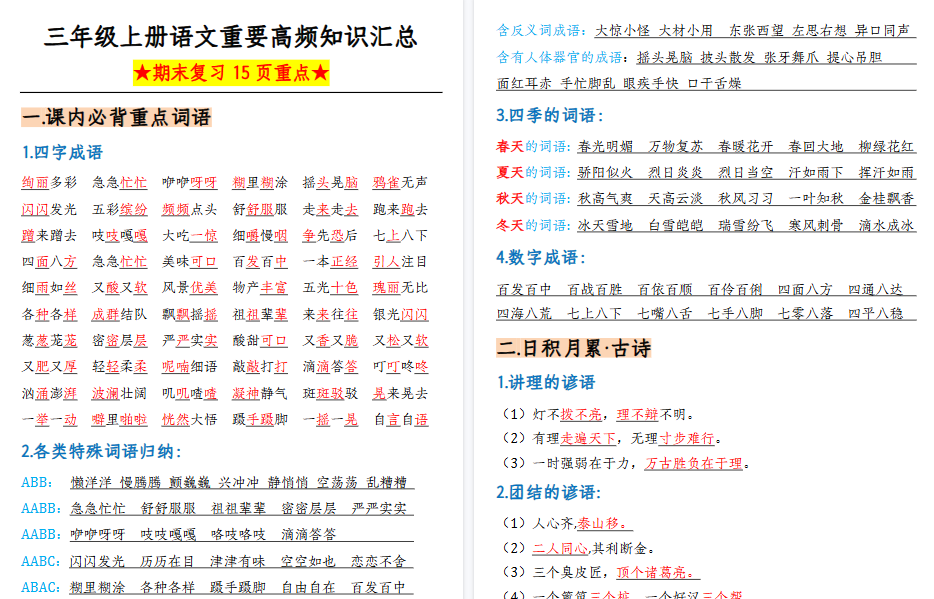Click the title 三年级上册语文重要高频知识汇总
This screenshot has height=599, width=934.
point(234,36)
